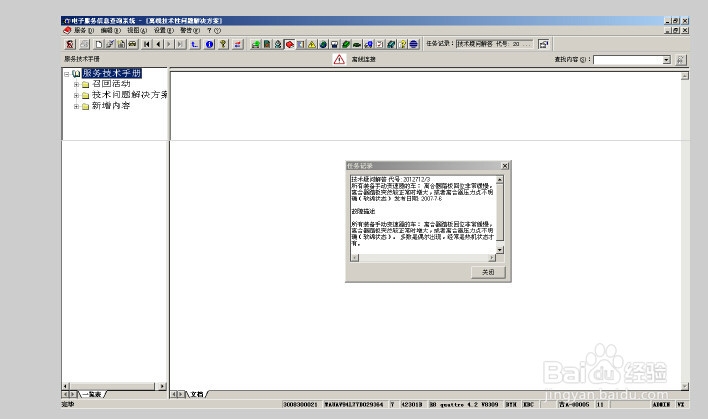The image size is (708, 419).
Task: Click the blank new document toolbar icon
Action: [x=99, y=44]
